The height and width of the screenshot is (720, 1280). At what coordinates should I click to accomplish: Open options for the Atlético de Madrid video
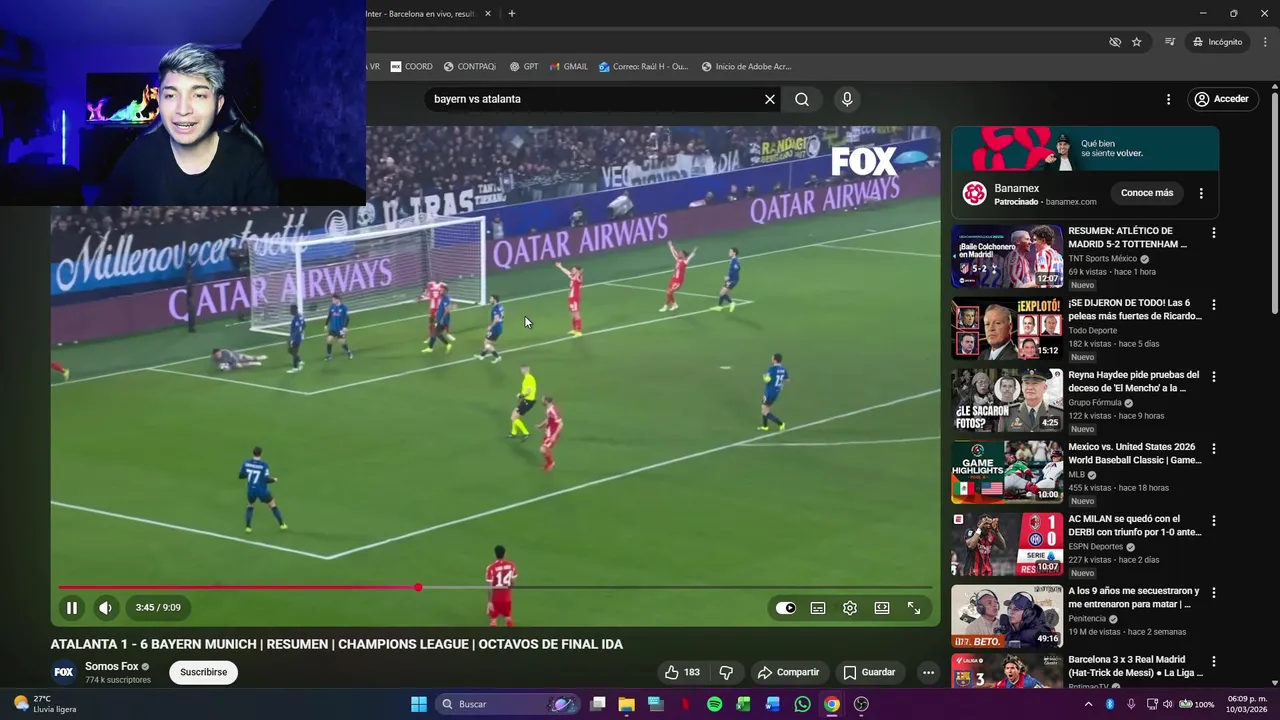(1214, 233)
